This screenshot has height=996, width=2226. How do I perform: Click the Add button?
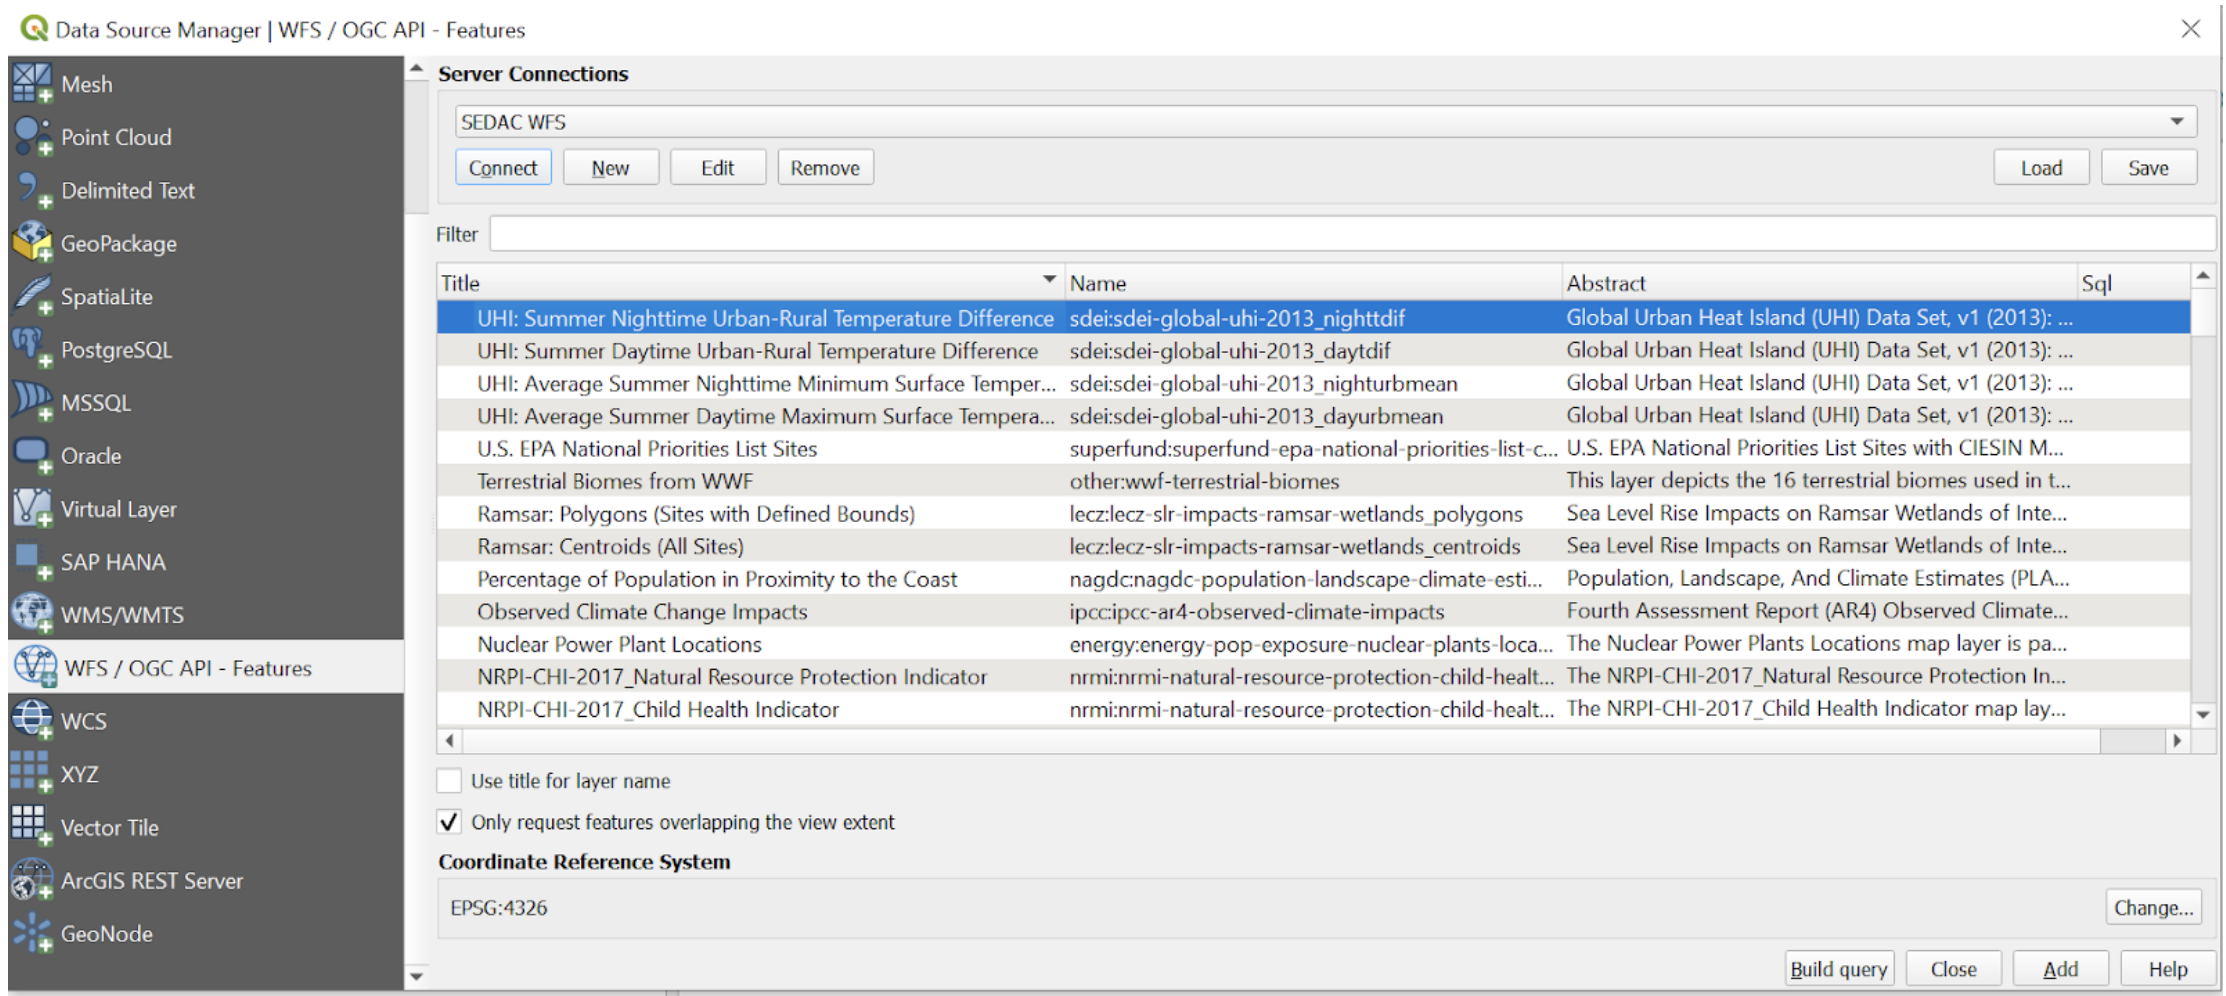(2060, 969)
